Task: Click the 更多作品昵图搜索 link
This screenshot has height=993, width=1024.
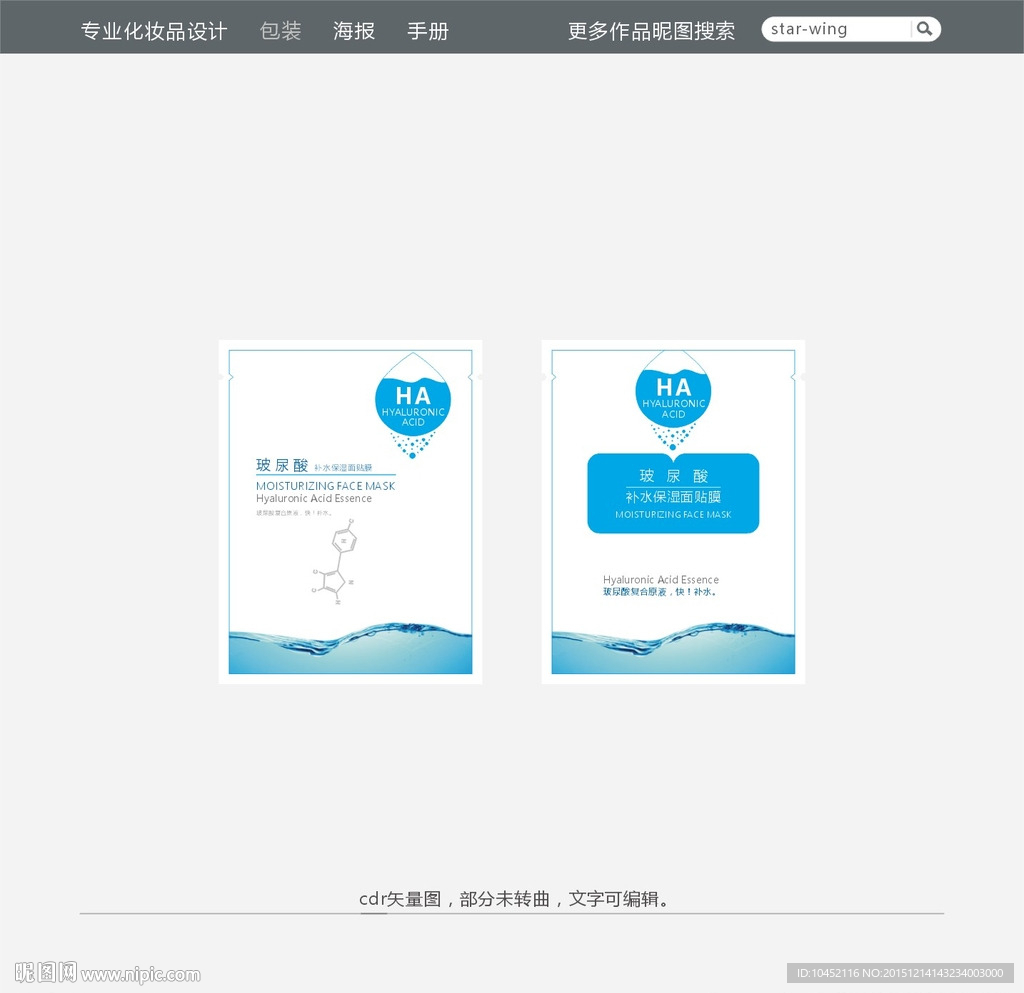Action: (651, 30)
